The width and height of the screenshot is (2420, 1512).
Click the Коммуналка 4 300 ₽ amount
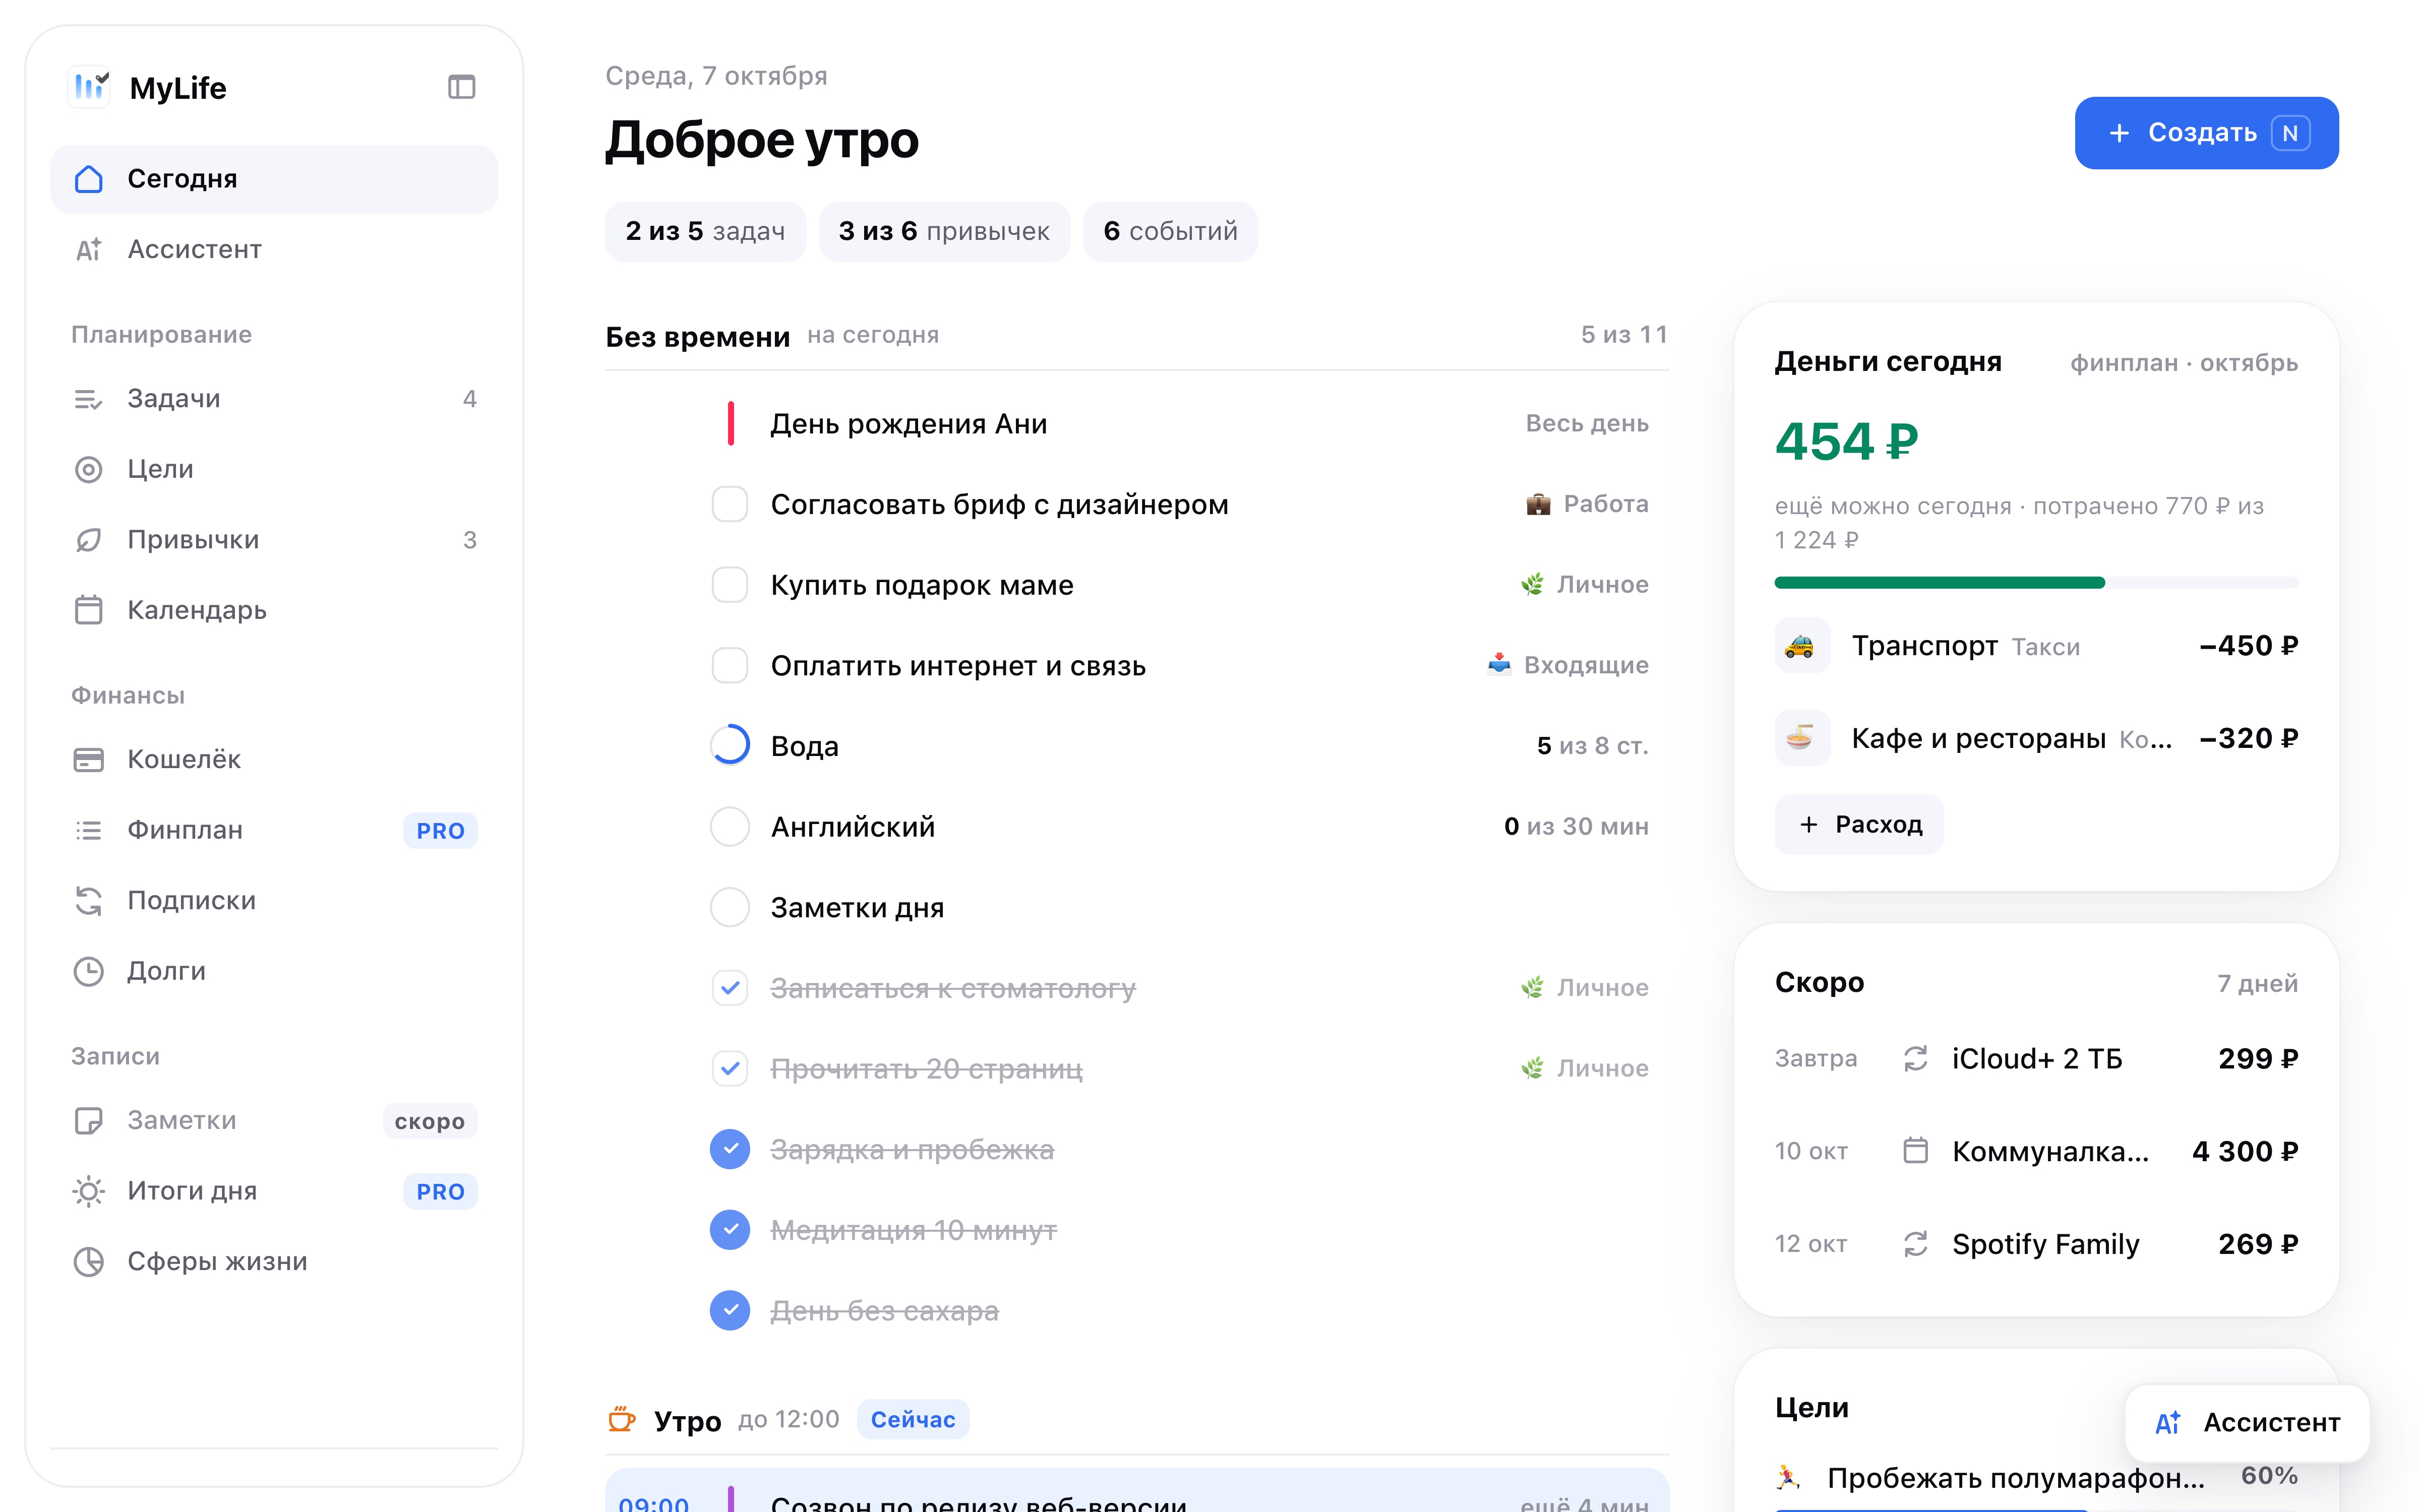tap(2244, 1151)
